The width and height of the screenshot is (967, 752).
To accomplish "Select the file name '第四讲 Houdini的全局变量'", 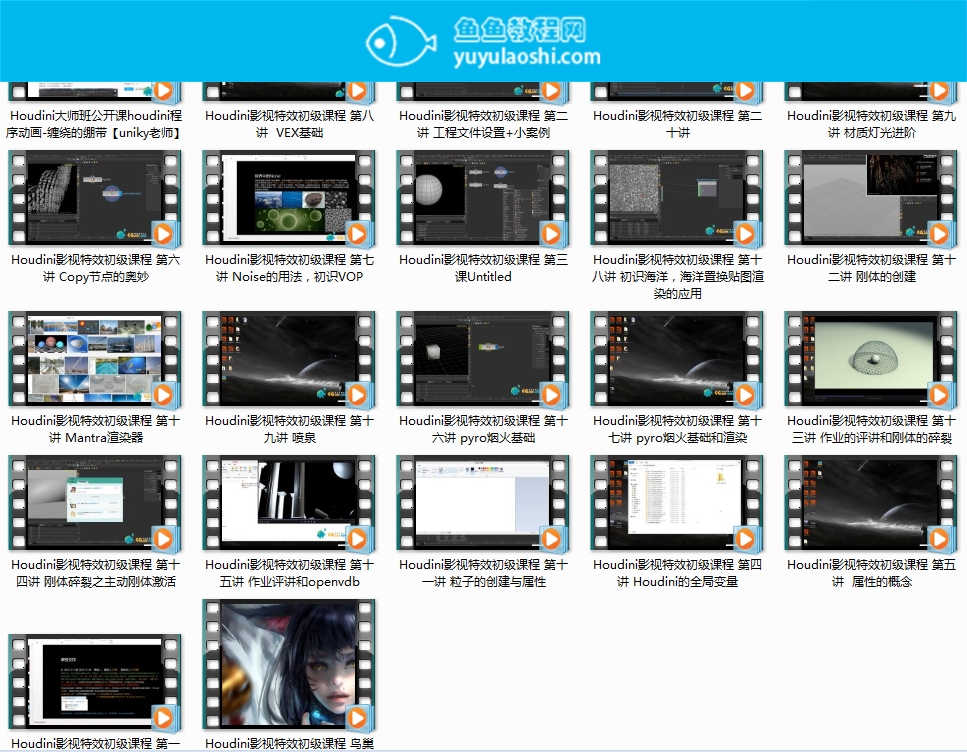I will click(x=677, y=573).
